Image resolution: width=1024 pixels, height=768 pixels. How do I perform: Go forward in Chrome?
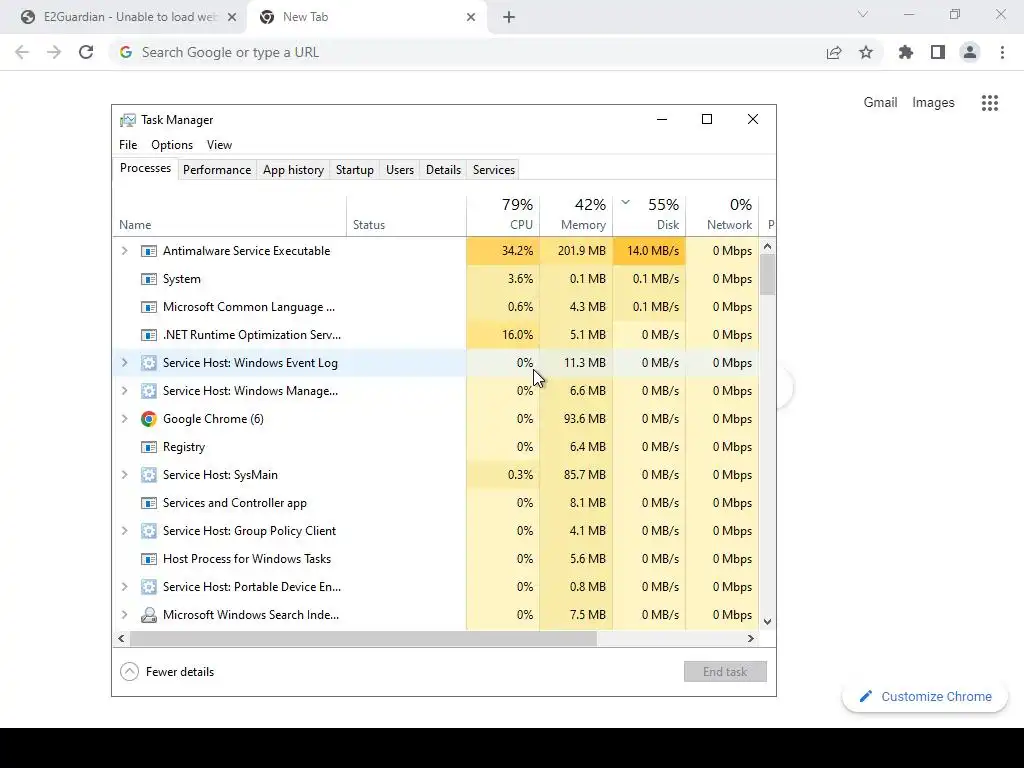point(54,52)
